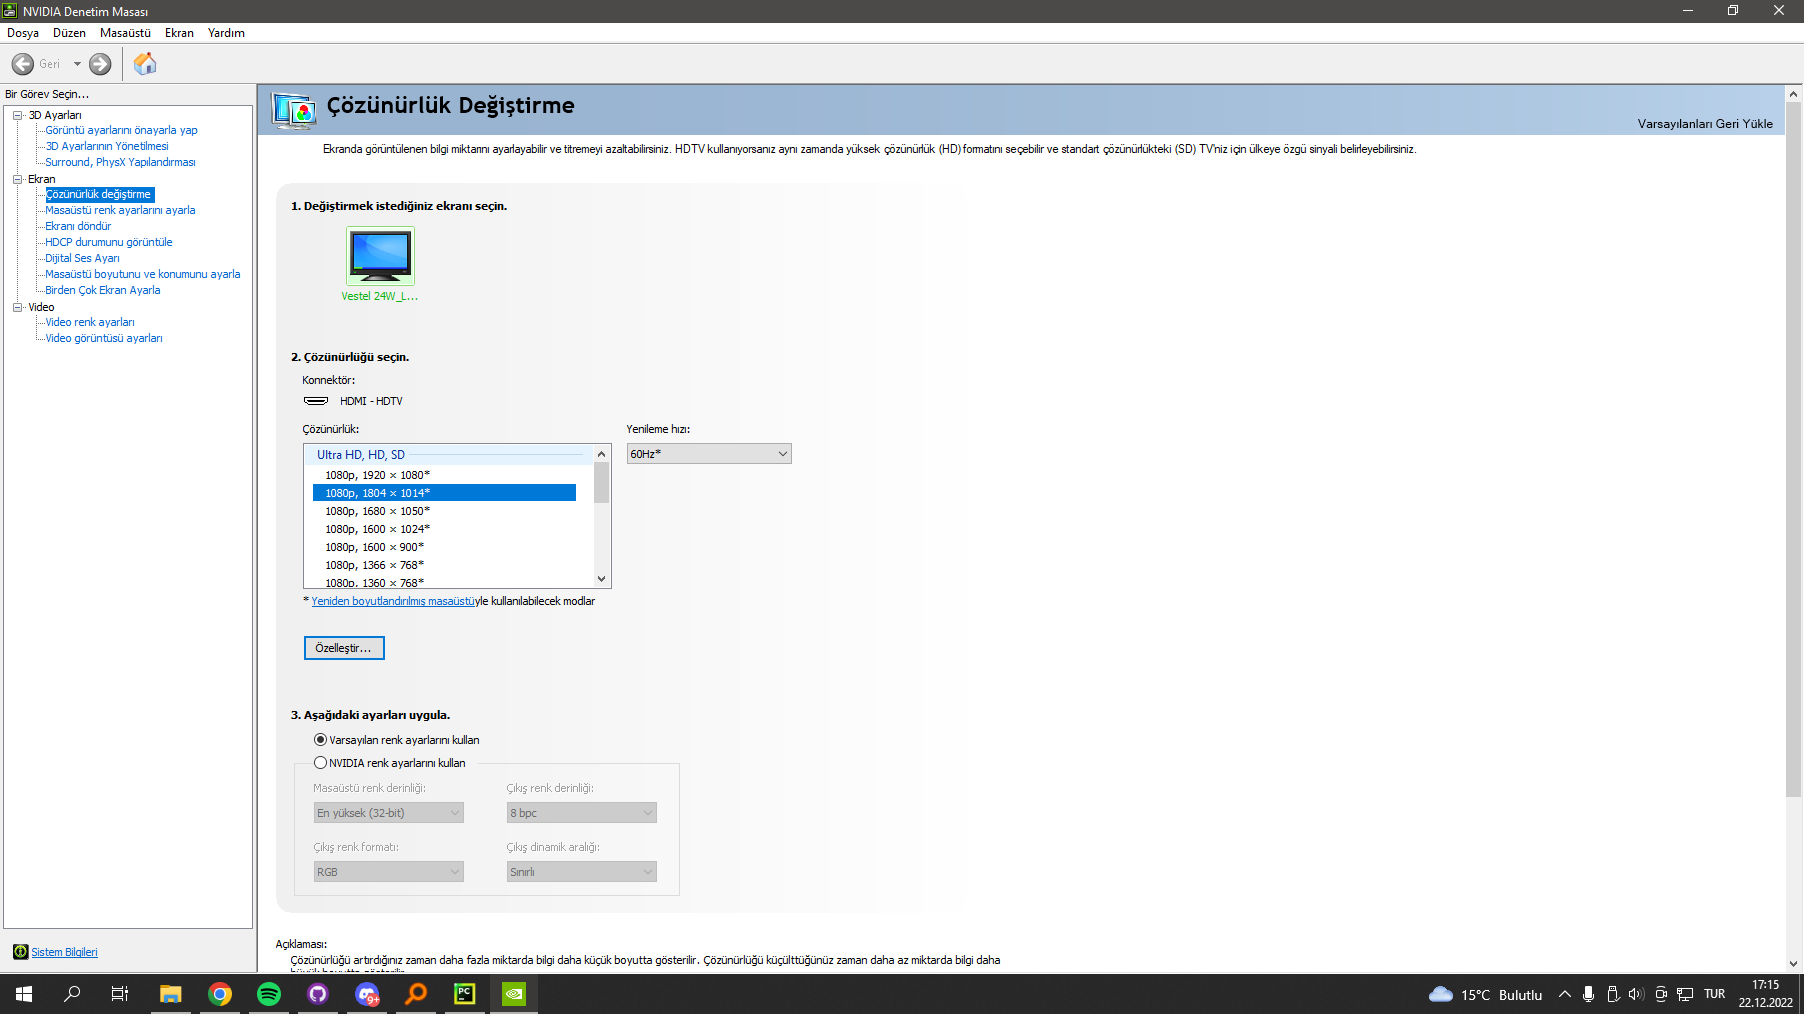This screenshot has height=1014, width=1804.
Task: Click main page scrollbar down arrow
Action: (x=1794, y=964)
